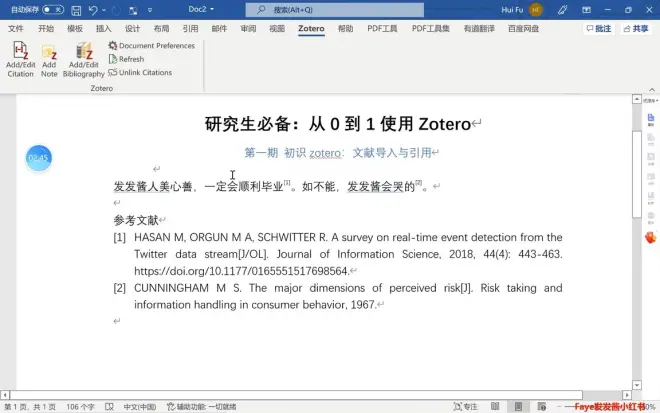The width and height of the screenshot is (660, 413).
Task: Click Unlink Citations
Action: click(x=140, y=72)
